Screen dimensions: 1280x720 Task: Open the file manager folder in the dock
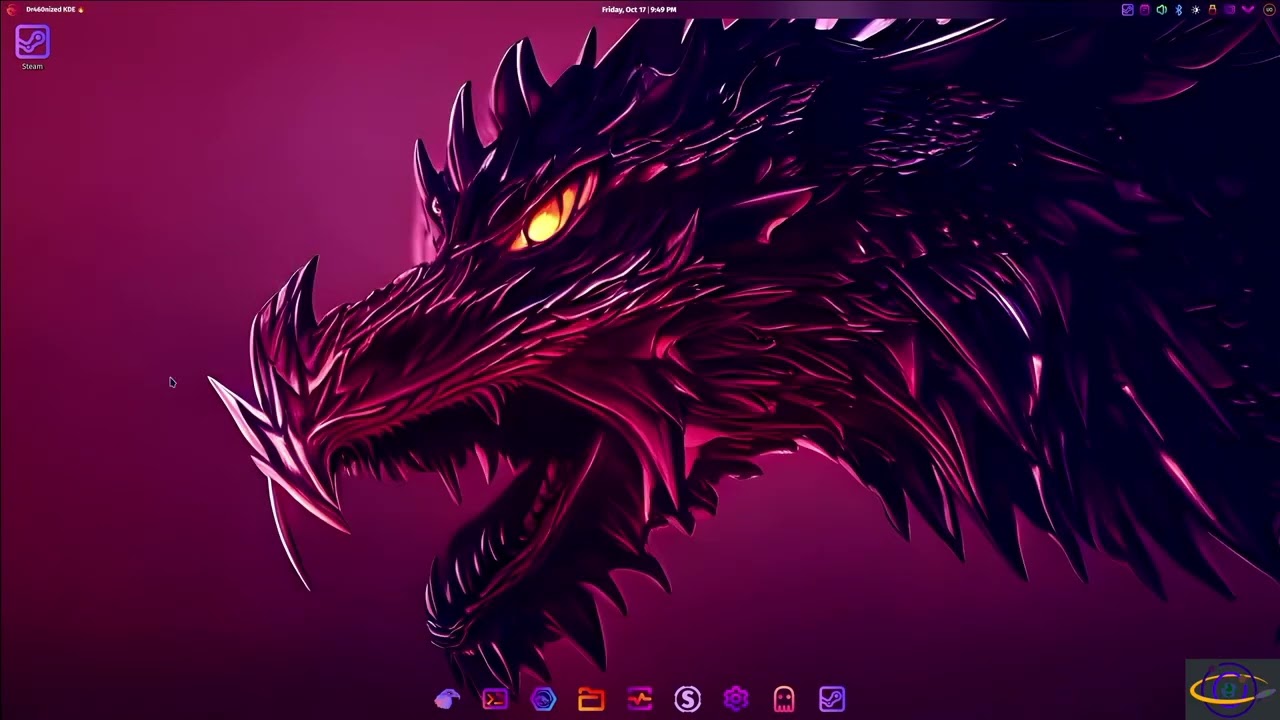pos(591,699)
